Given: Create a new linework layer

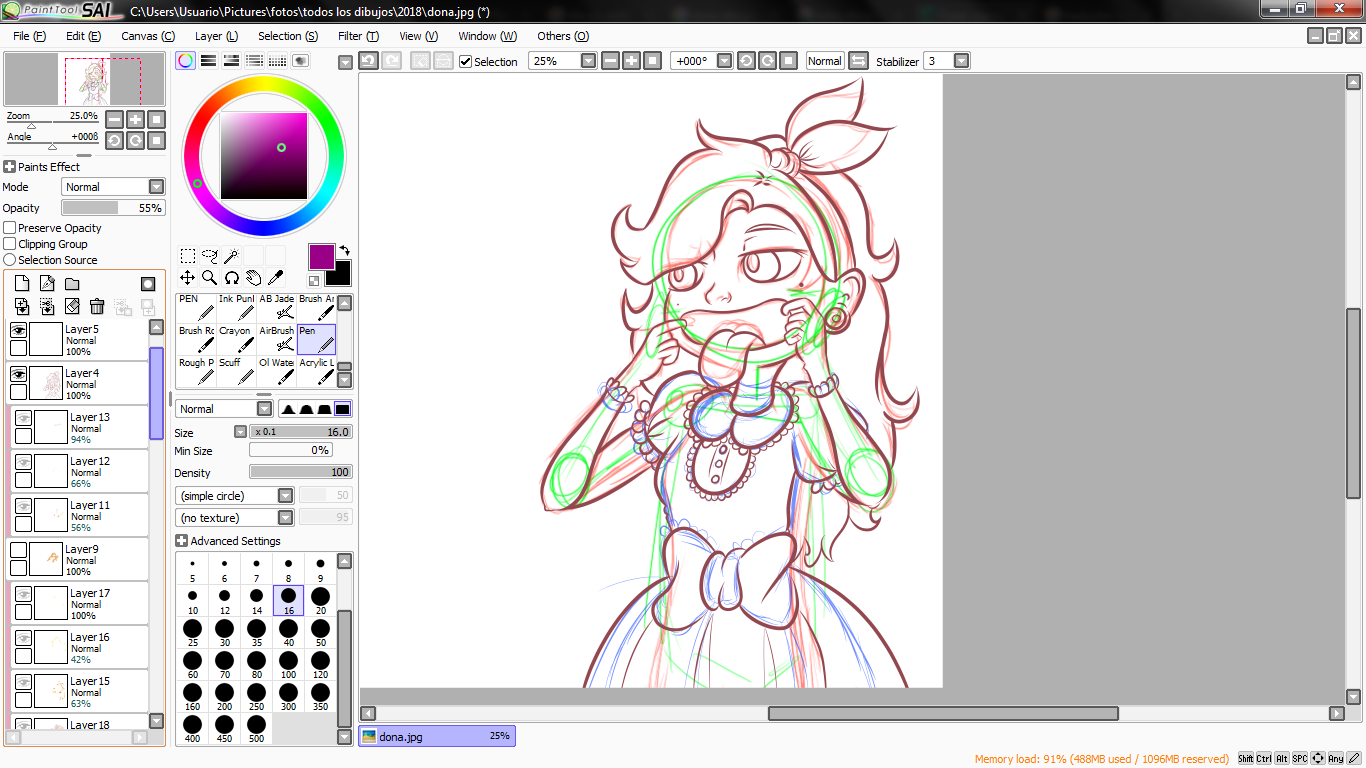Looking at the screenshot, I should click(47, 284).
